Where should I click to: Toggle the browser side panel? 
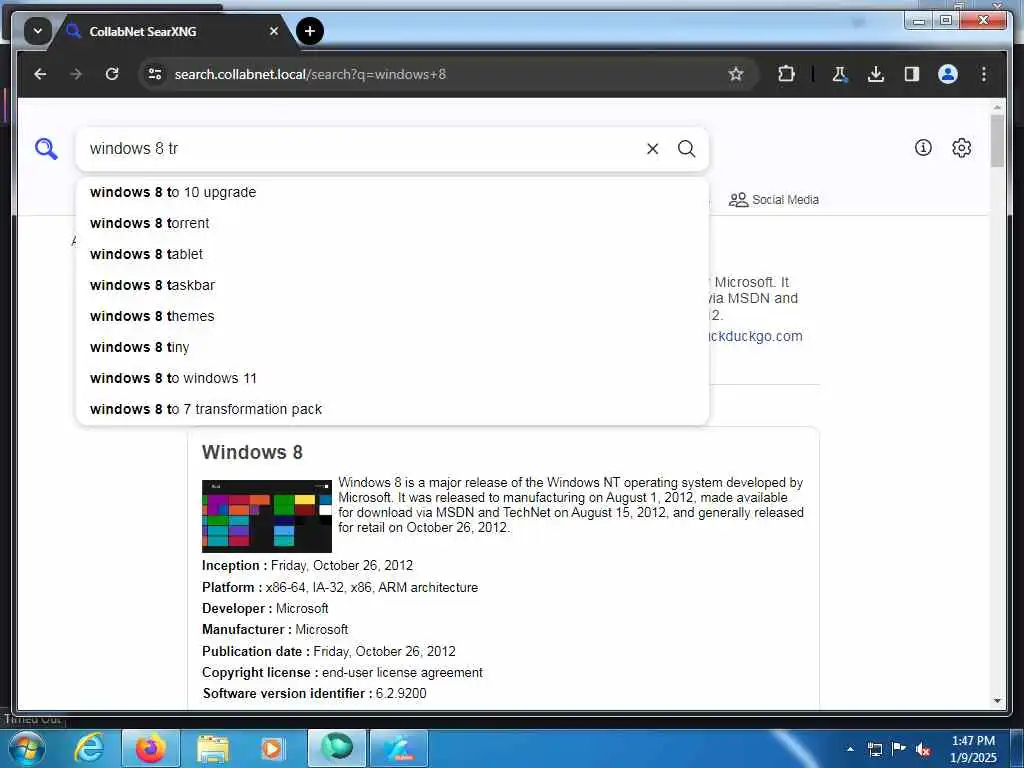(912, 74)
